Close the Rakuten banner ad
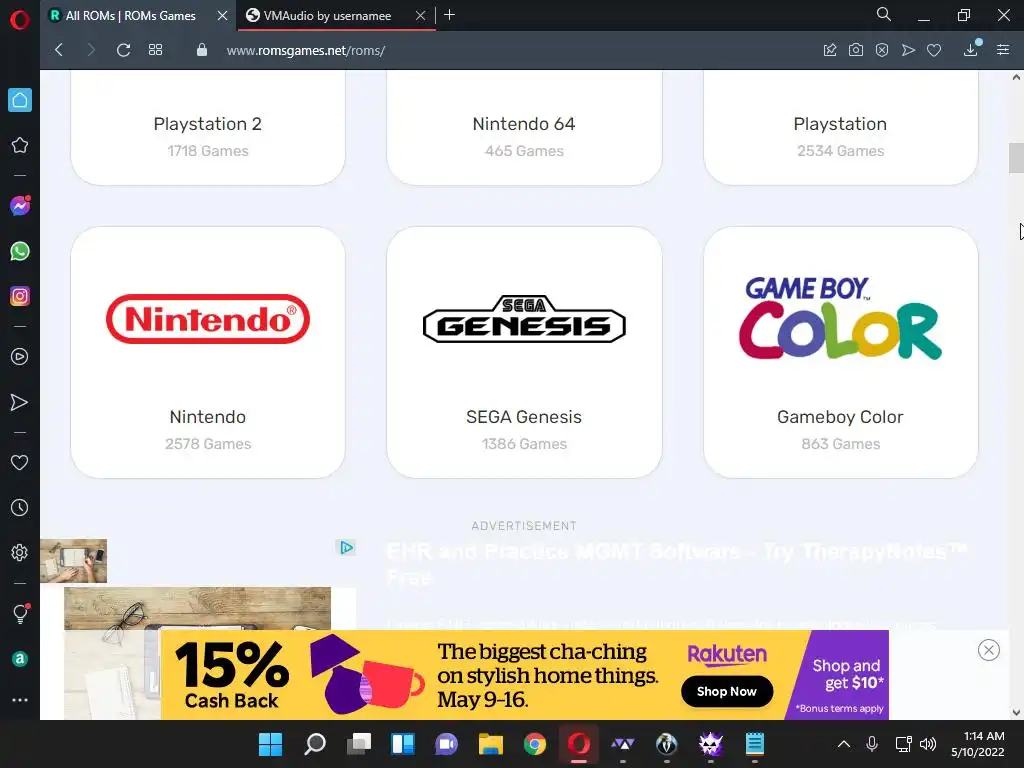This screenshot has width=1024, height=768. click(989, 650)
